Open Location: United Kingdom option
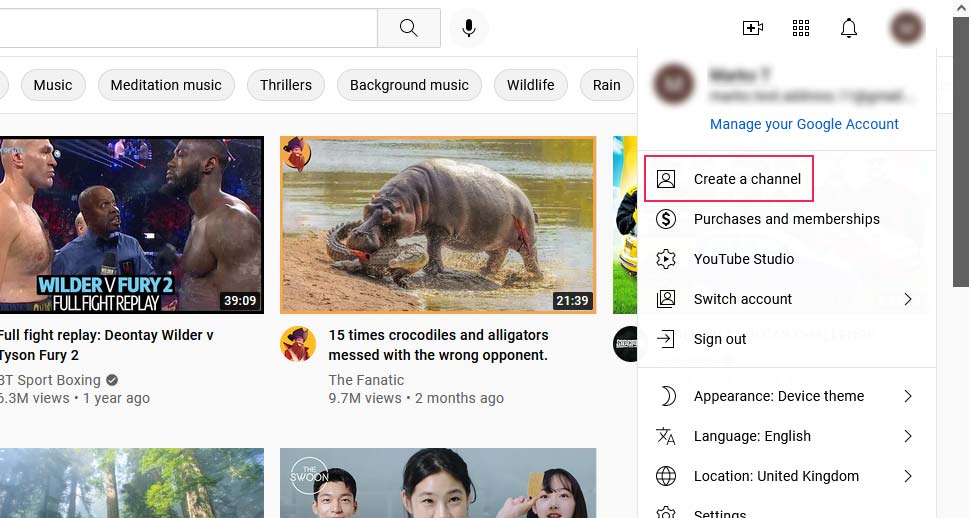 pos(787,476)
